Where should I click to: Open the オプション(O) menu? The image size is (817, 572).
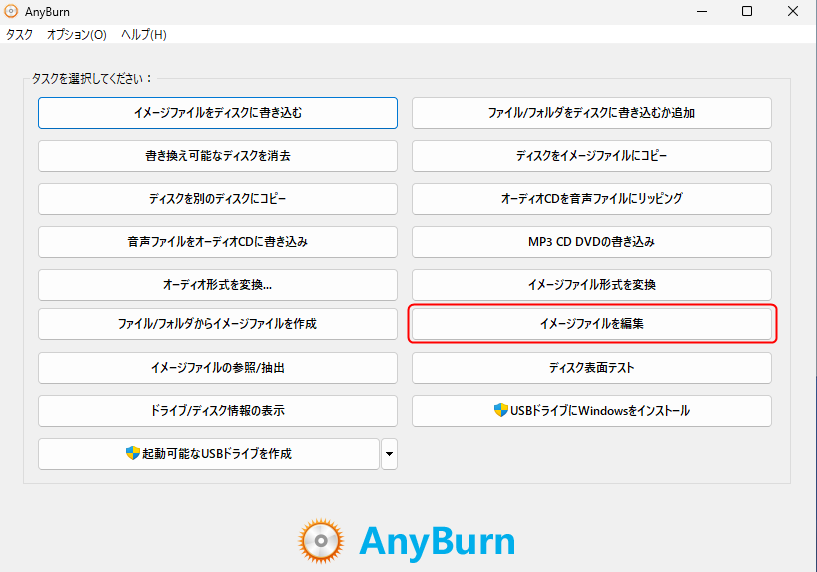tap(77, 34)
